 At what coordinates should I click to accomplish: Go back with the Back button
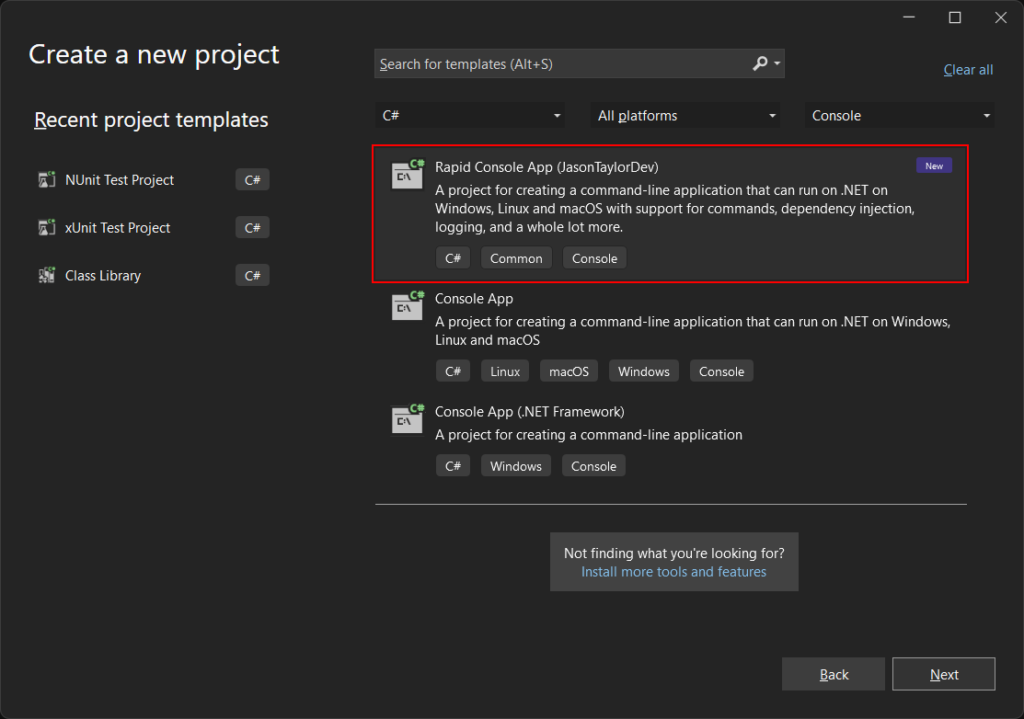[833, 675]
